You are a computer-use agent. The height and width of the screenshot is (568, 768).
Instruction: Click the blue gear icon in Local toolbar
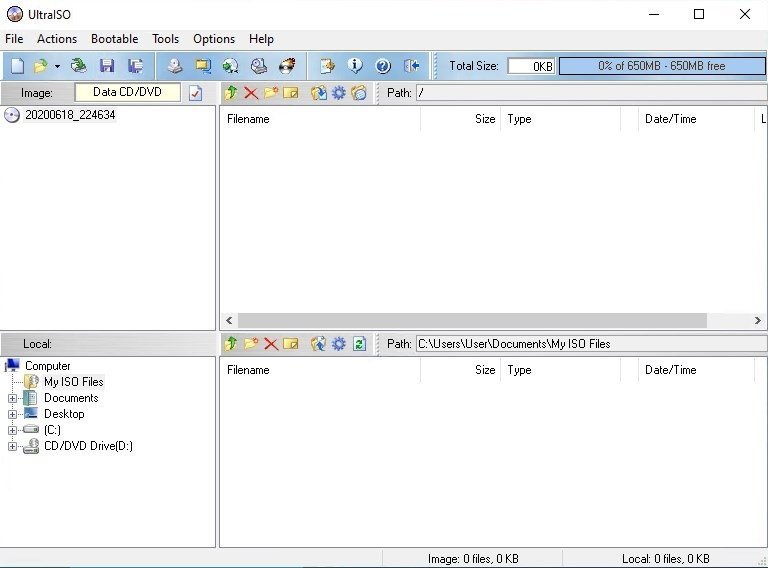pos(338,344)
